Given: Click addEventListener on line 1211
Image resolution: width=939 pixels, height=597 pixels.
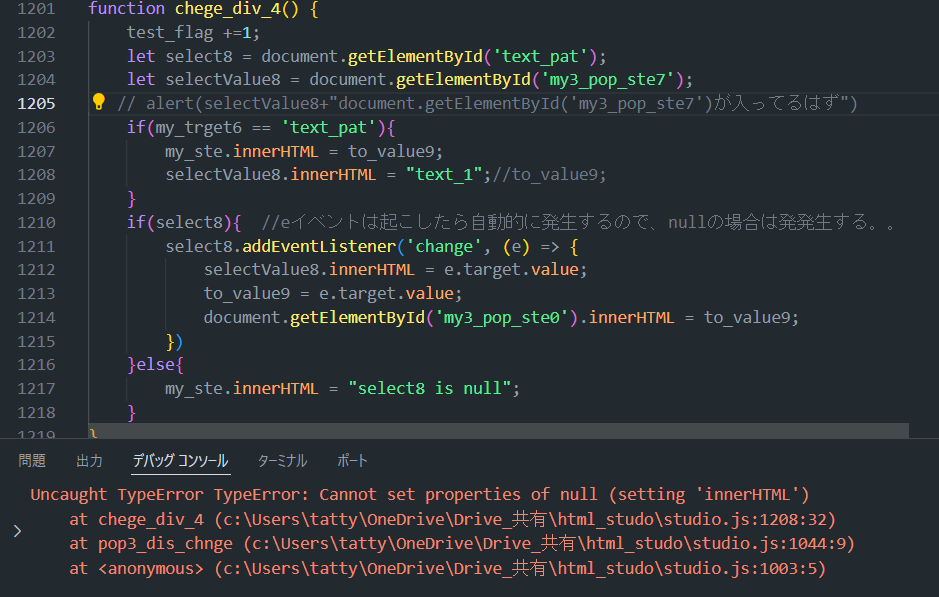Looking at the screenshot, I should (x=319, y=247).
